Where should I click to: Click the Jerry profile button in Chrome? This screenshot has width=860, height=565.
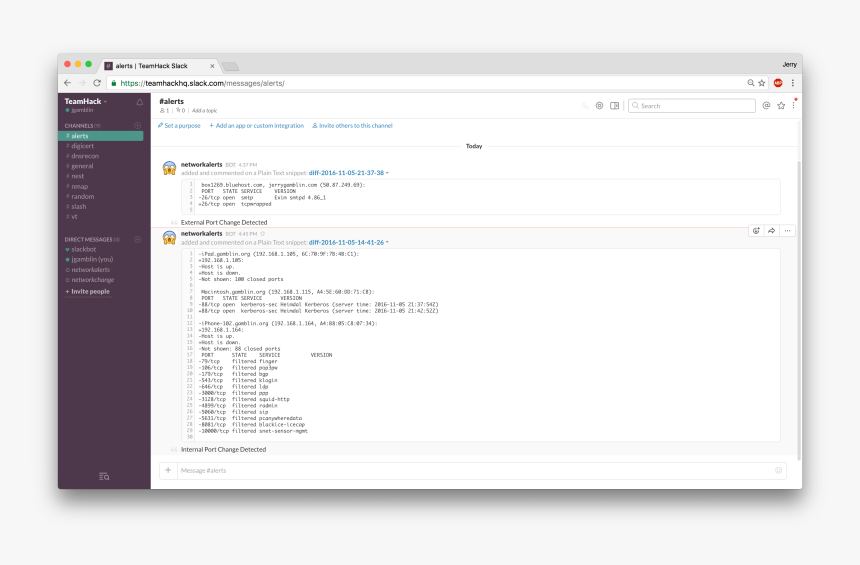click(789, 65)
